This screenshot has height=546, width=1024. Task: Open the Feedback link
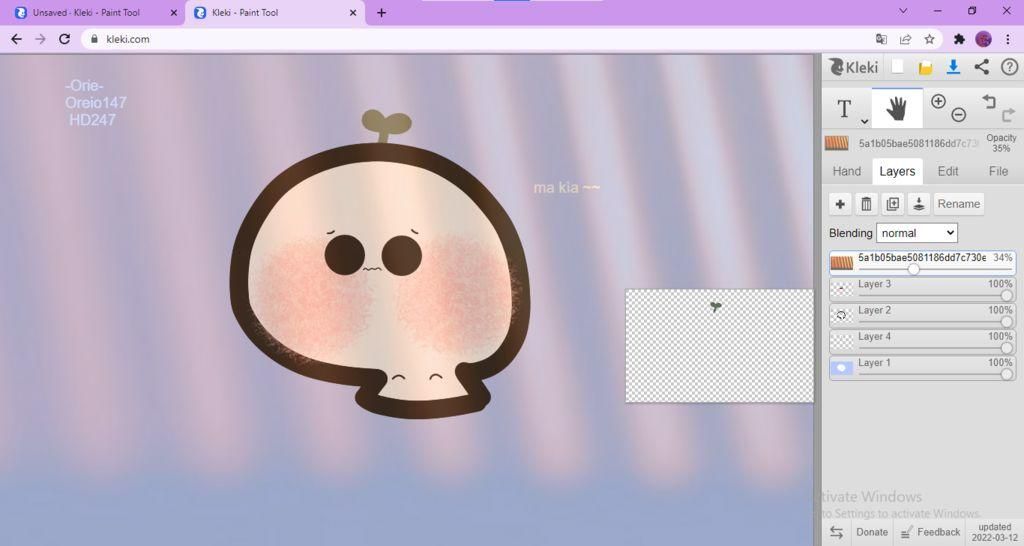(x=931, y=532)
